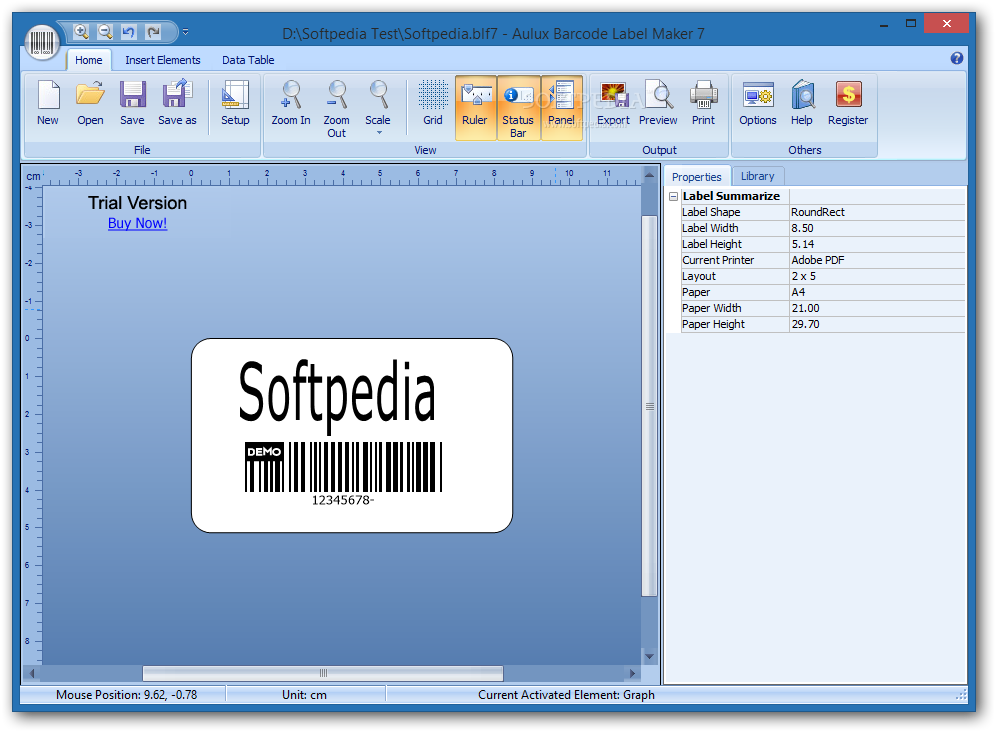The width and height of the screenshot is (996, 732).
Task: Switch to the Home ribbon tab
Action: pyautogui.click(x=88, y=60)
